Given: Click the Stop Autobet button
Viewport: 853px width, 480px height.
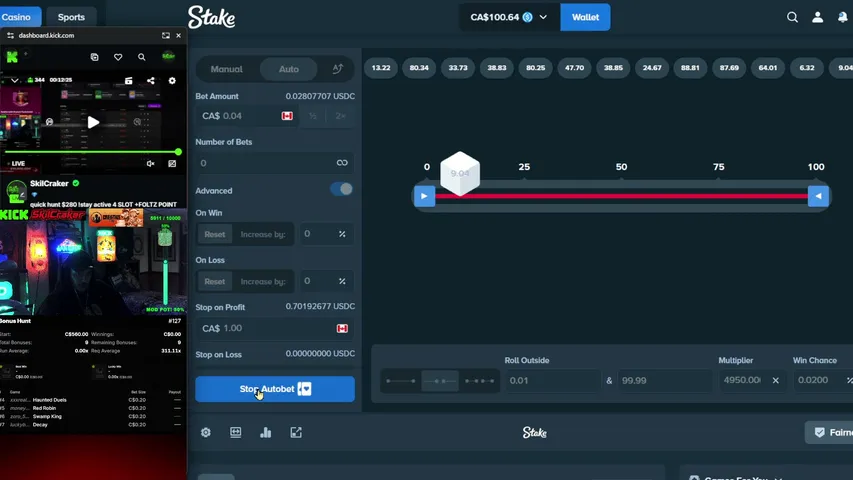Looking at the screenshot, I should (275, 389).
